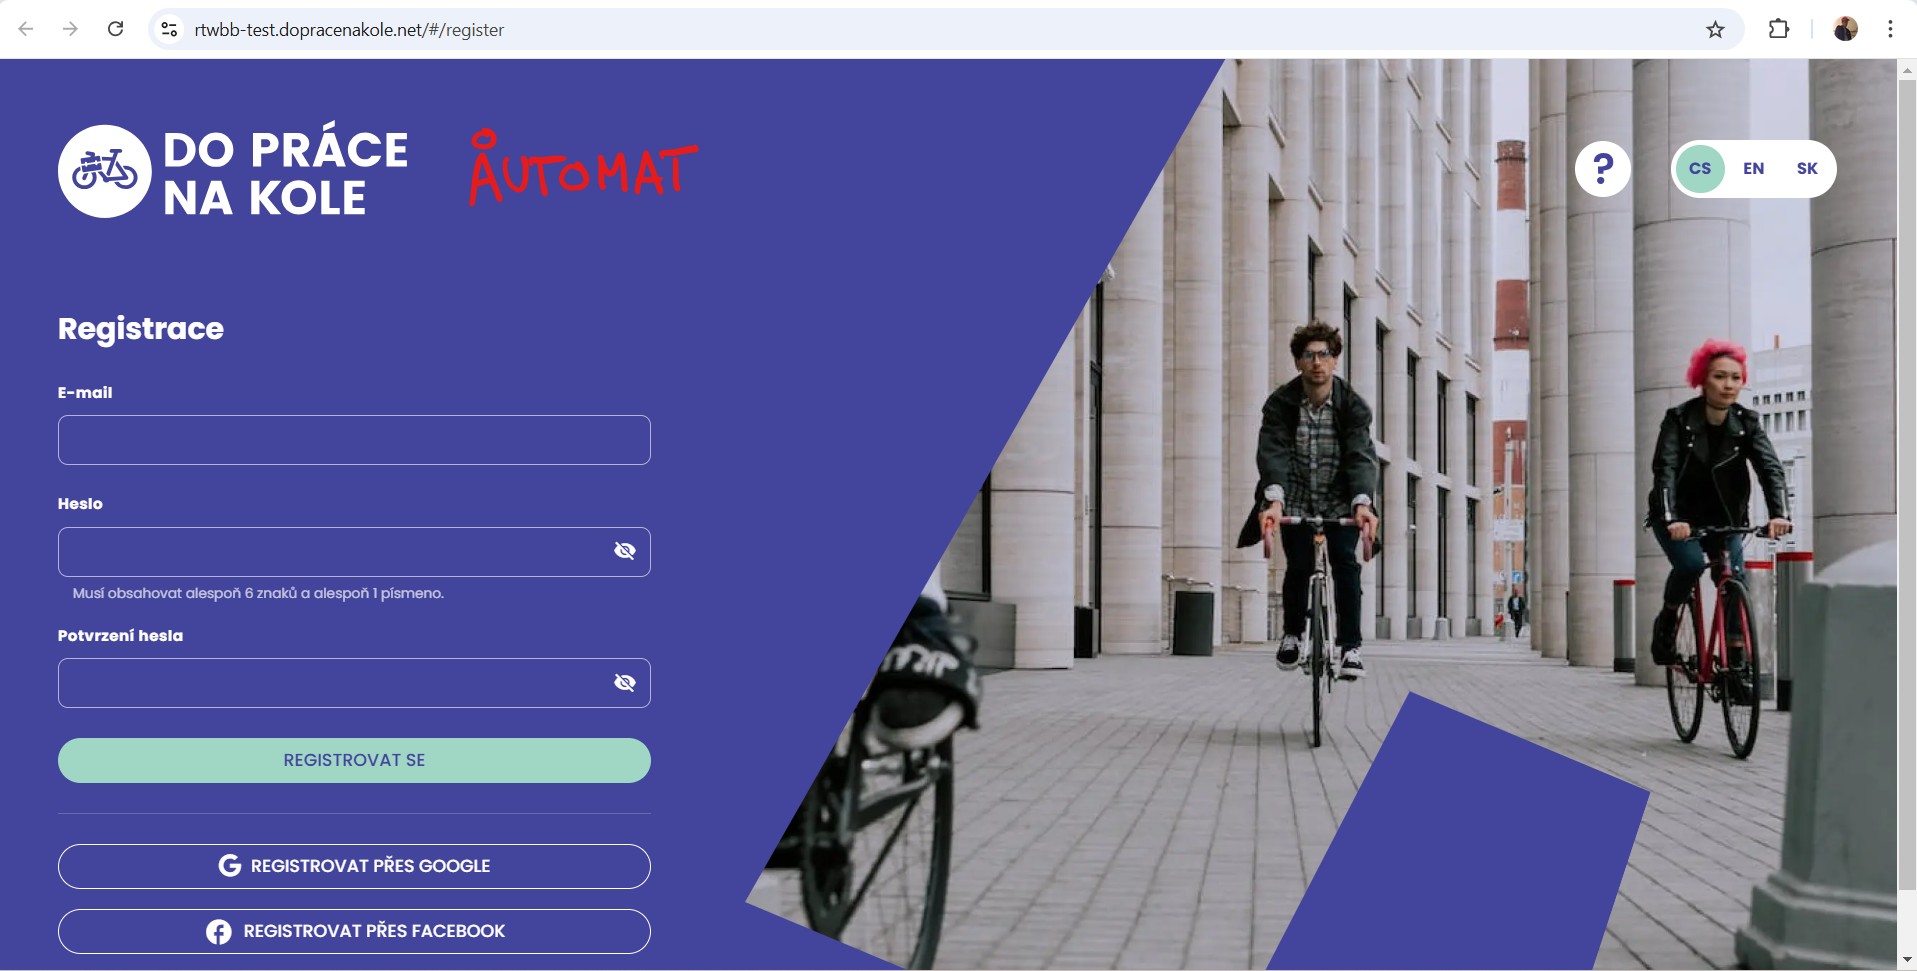View site information icon in address bar
Image resolution: width=1917 pixels, height=971 pixels.
[x=170, y=30]
